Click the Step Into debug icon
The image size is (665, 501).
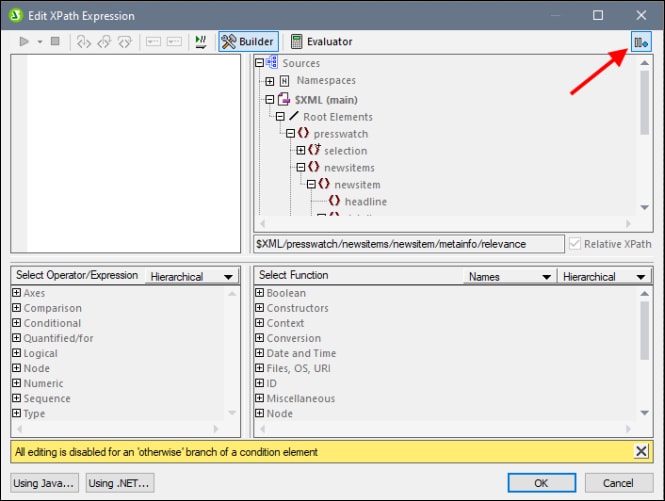click(x=84, y=42)
